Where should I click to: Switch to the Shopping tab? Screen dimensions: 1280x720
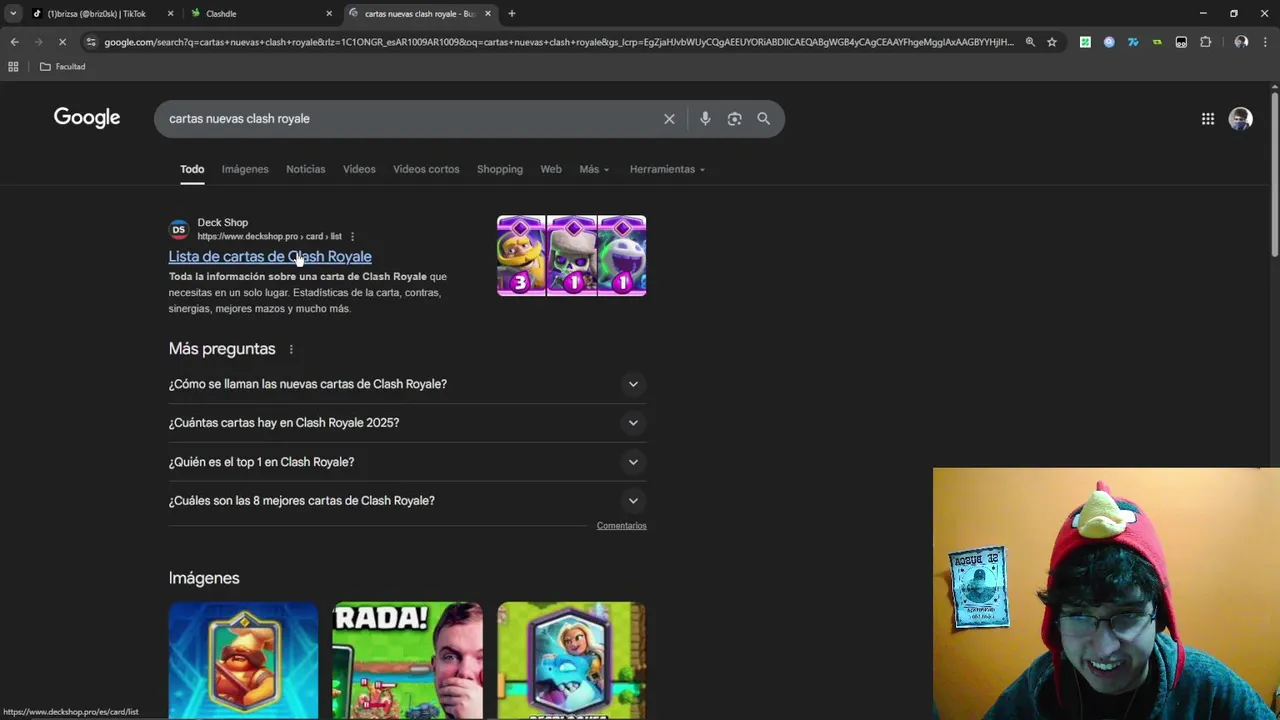tap(500, 169)
